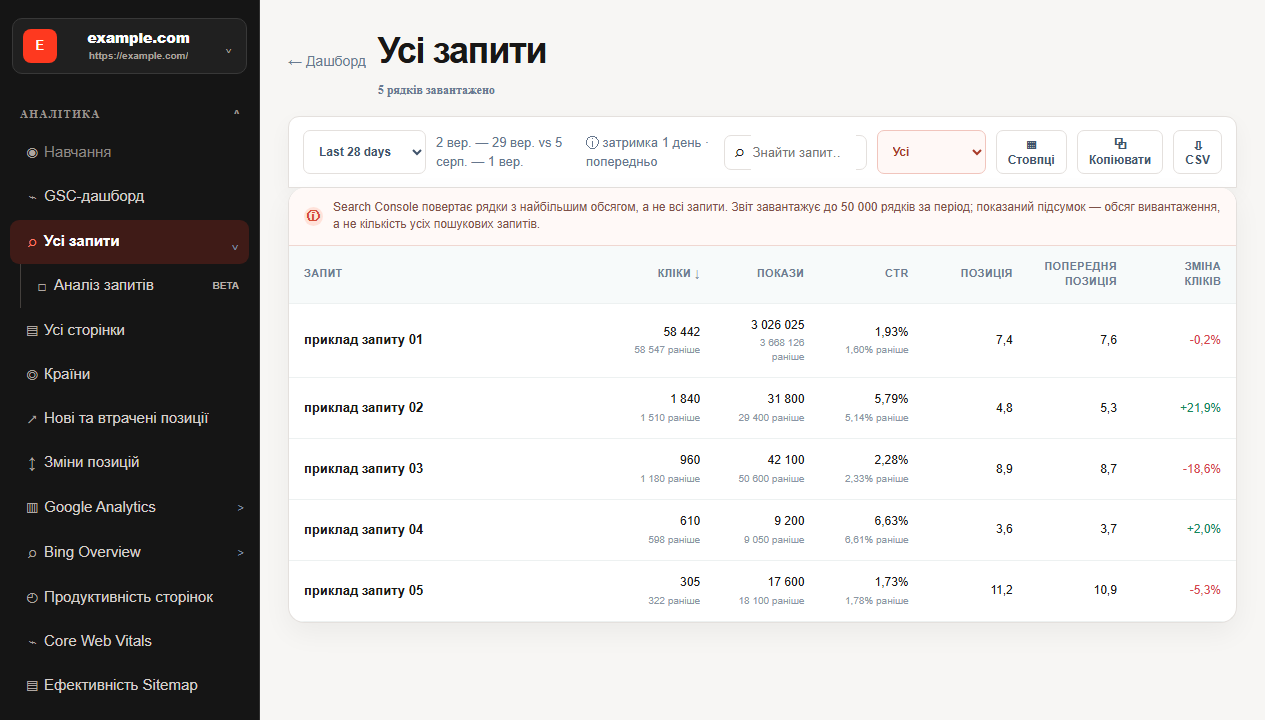Open the Країни report
The height and width of the screenshot is (720, 1265).
coord(130,375)
